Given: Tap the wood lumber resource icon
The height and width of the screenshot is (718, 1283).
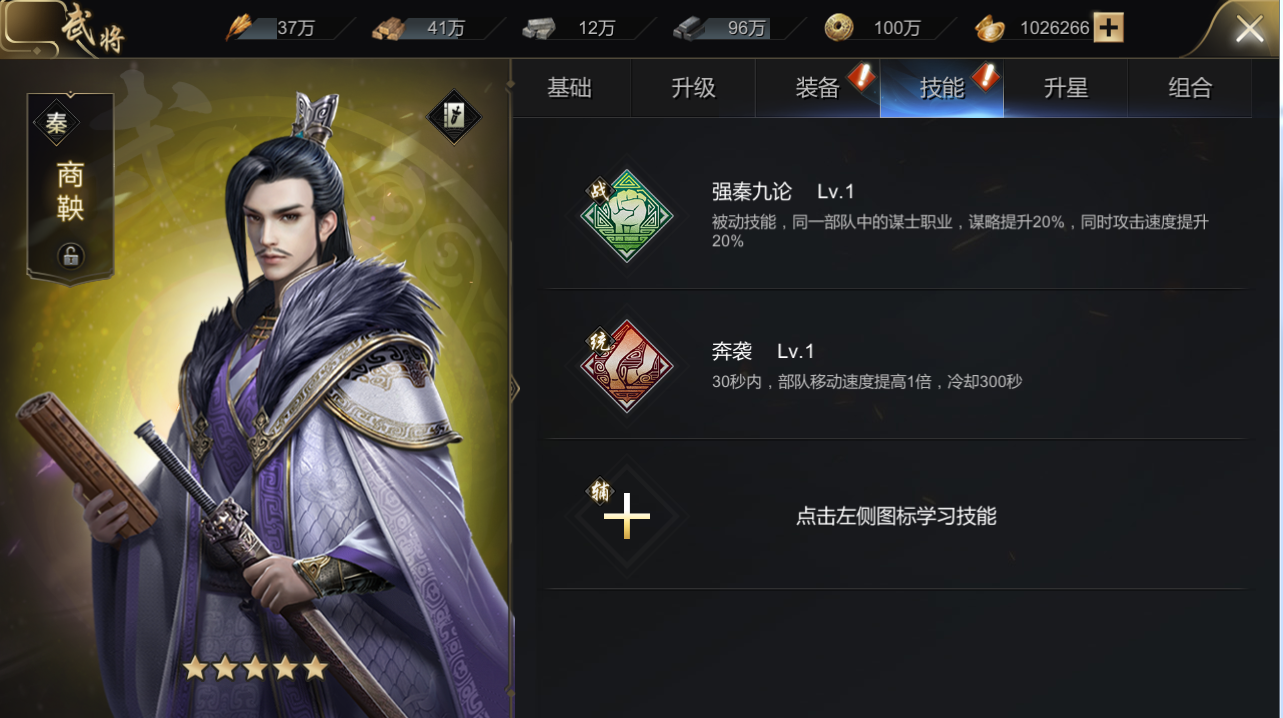Looking at the screenshot, I should tap(388, 29).
